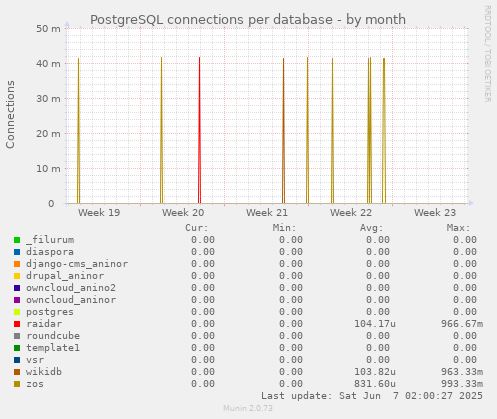Click the drupal_aninor yellow legend swatch
This screenshot has height=419, width=497.
pos(17,276)
